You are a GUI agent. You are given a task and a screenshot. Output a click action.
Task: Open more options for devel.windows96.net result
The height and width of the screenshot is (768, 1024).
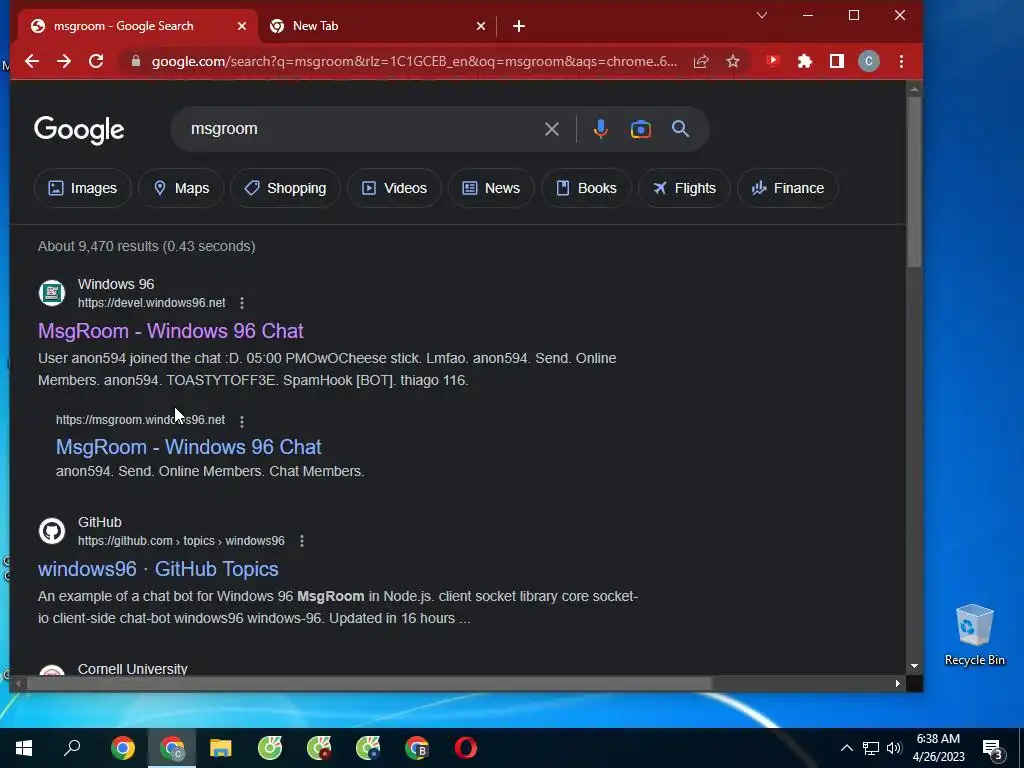(242, 303)
